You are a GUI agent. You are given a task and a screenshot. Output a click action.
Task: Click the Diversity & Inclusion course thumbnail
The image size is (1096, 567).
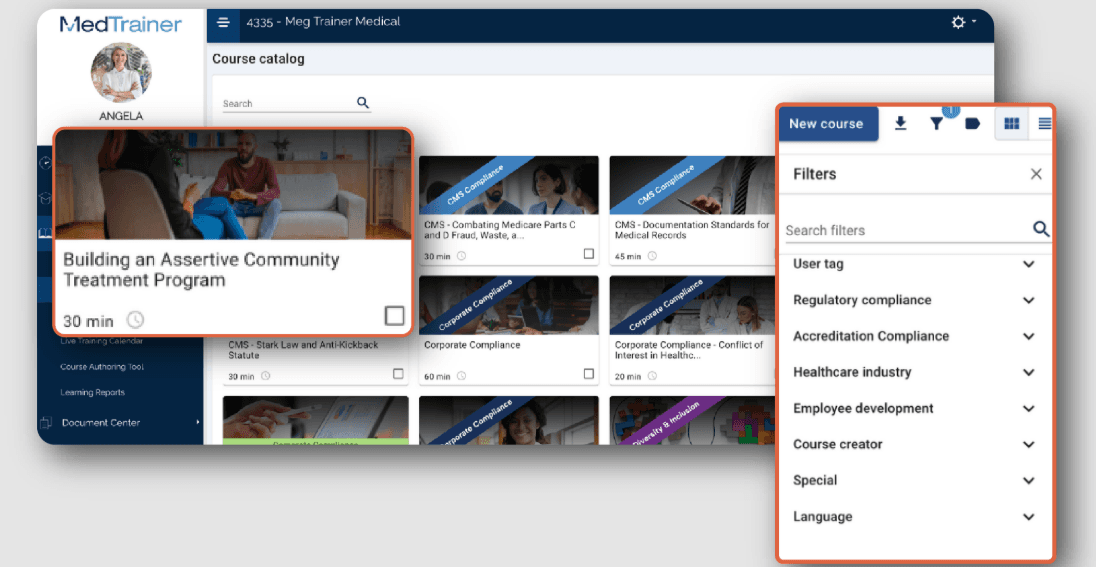click(x=693, y=420)
